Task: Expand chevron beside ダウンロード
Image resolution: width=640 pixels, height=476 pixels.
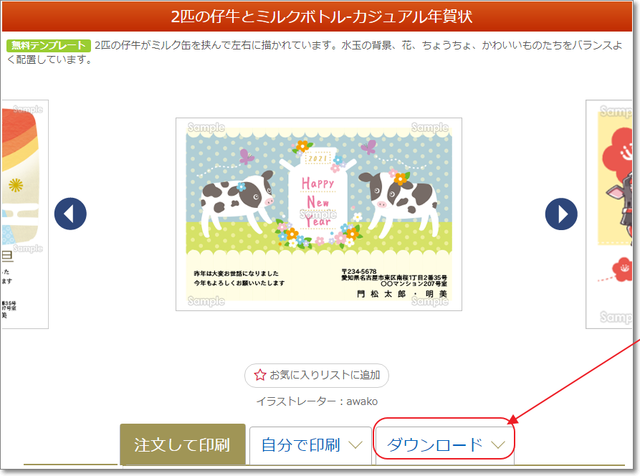Action: 498,445
